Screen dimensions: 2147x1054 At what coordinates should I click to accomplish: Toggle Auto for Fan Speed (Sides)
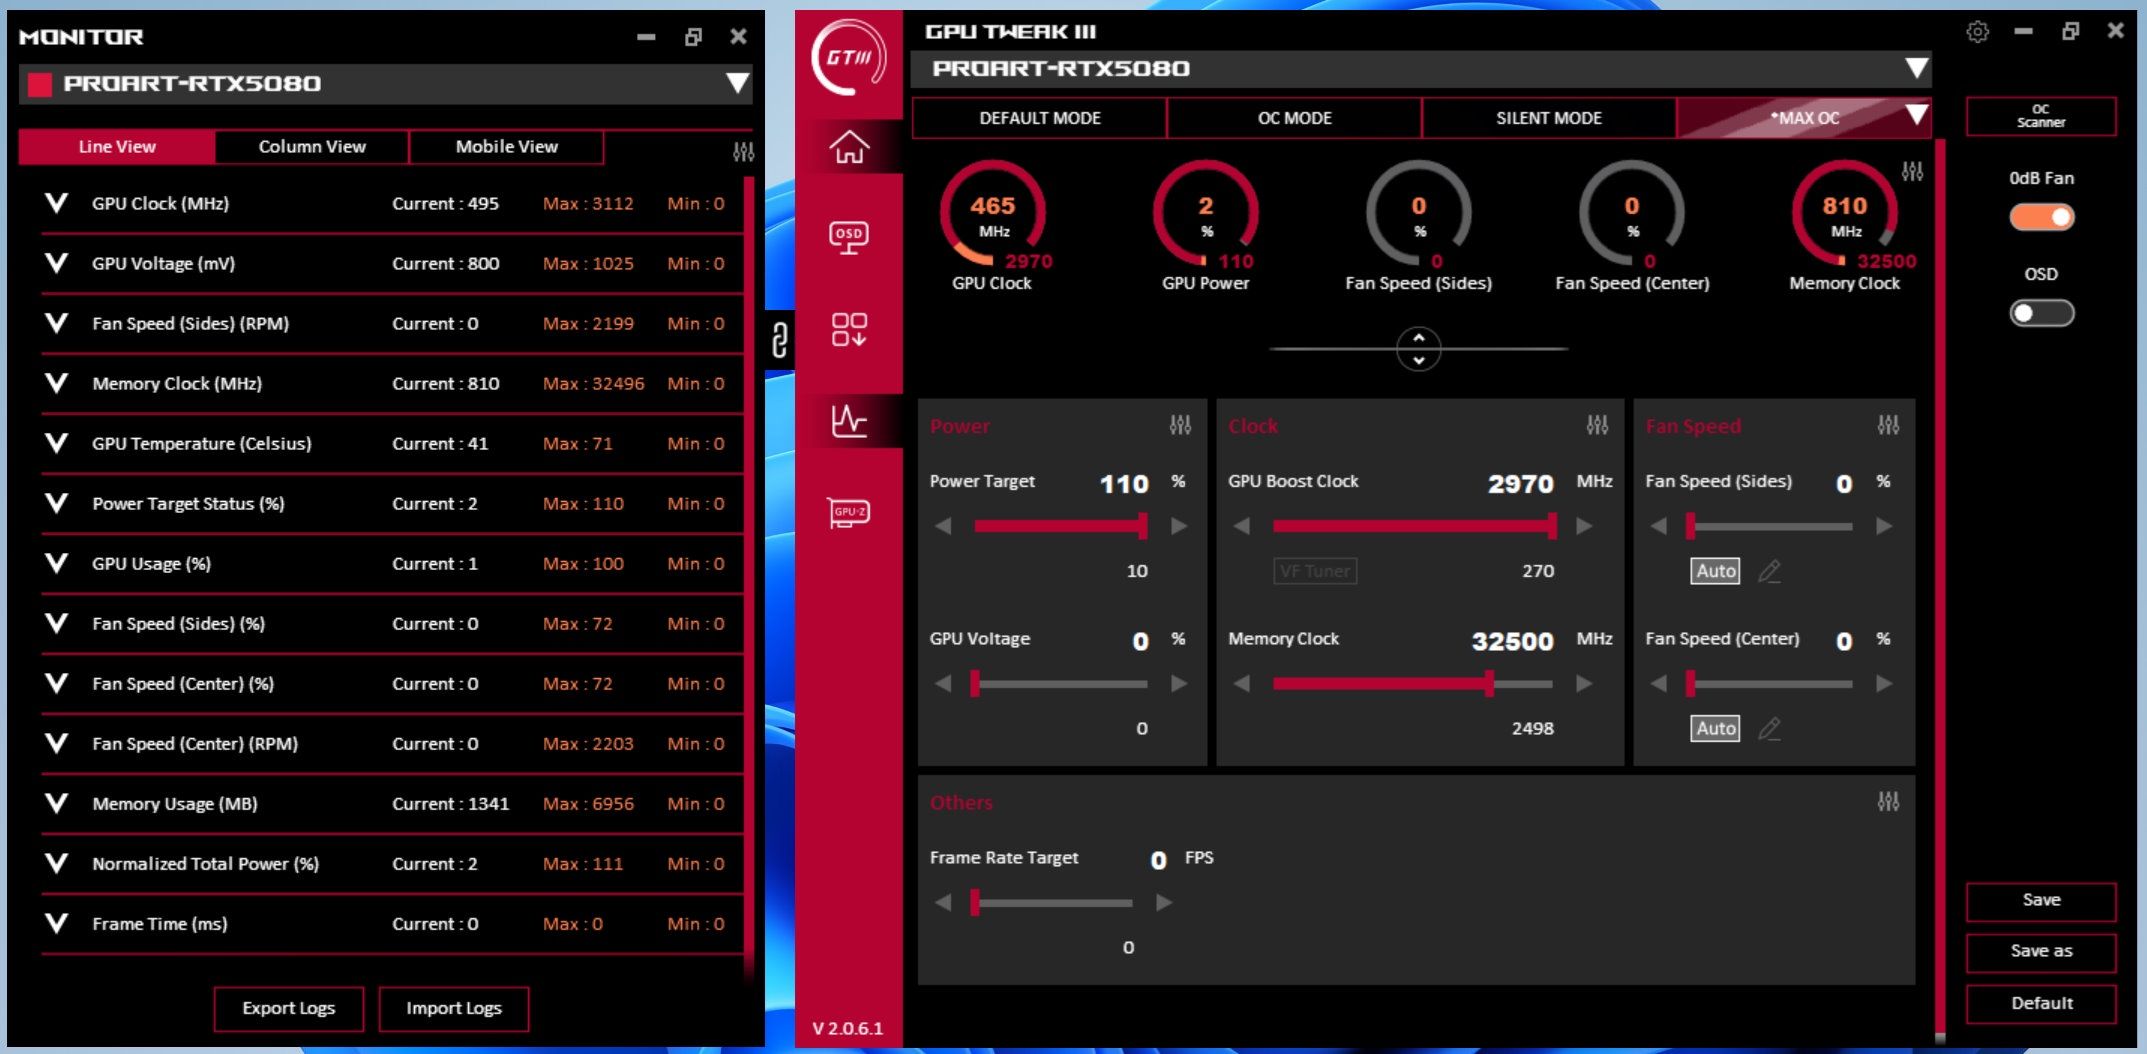coord(1715,571)
